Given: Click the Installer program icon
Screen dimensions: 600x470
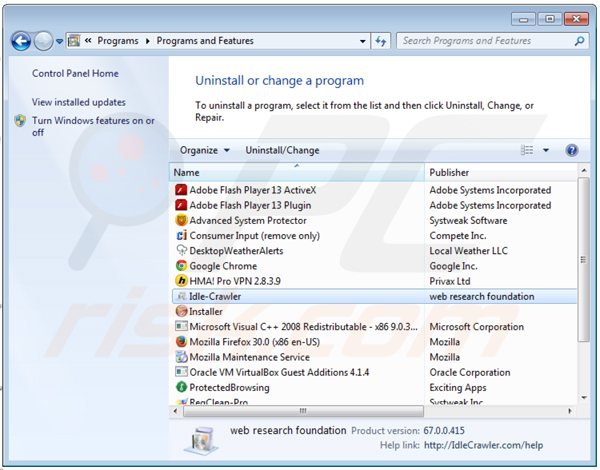Looking at the screenshot, I should click(x=181, y=312).
